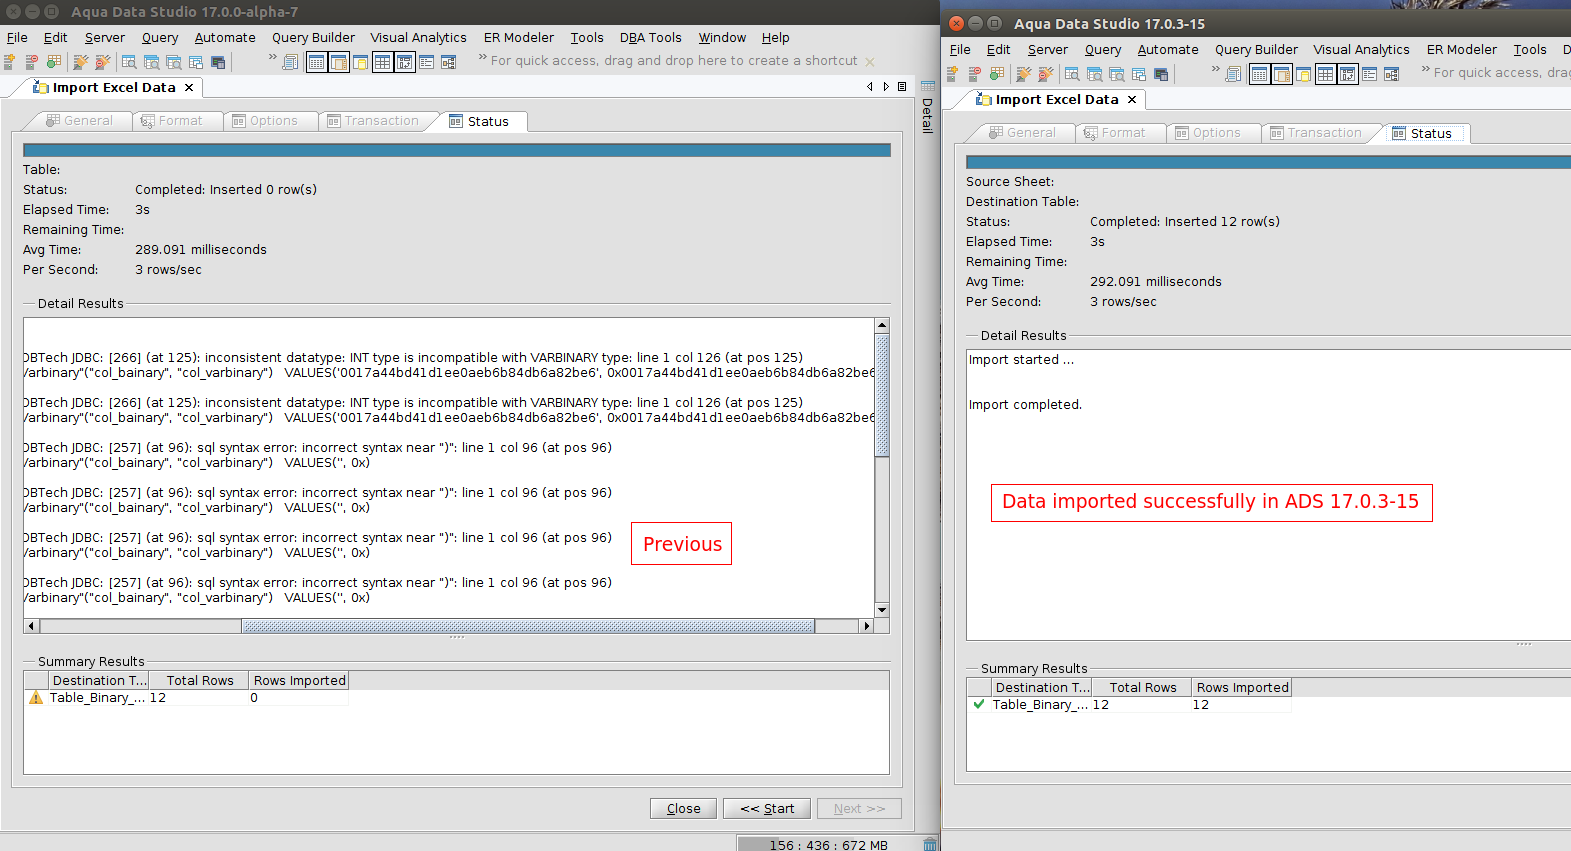Open the single-table magnifier query icon in alpha-7 toolbar
Screen dimensions: 1571x851
point(129,62)
